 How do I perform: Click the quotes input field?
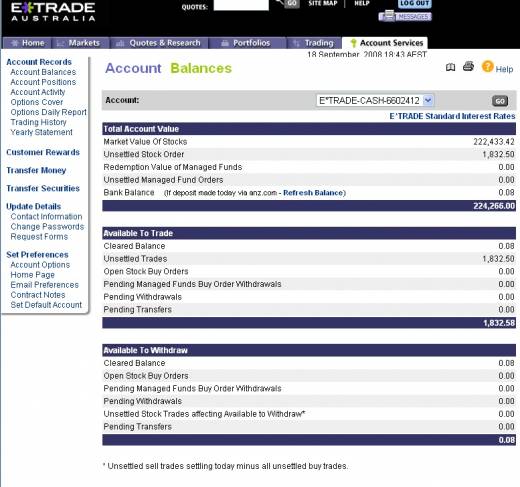coord(241,5)
